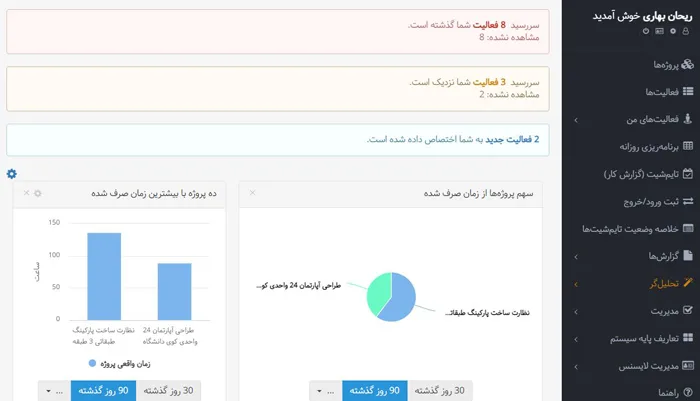700x401 pixels.
Task: Click the فعالیت‌ها list icon
Action: (688, 92)
